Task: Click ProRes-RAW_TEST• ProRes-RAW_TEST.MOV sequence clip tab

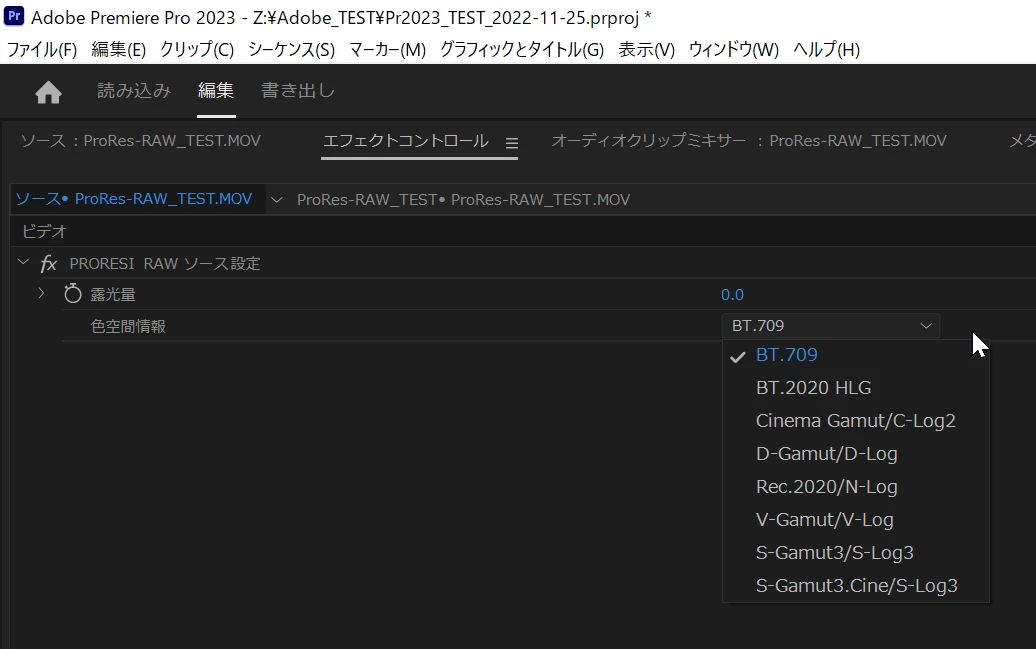Action: click(463, 200)
